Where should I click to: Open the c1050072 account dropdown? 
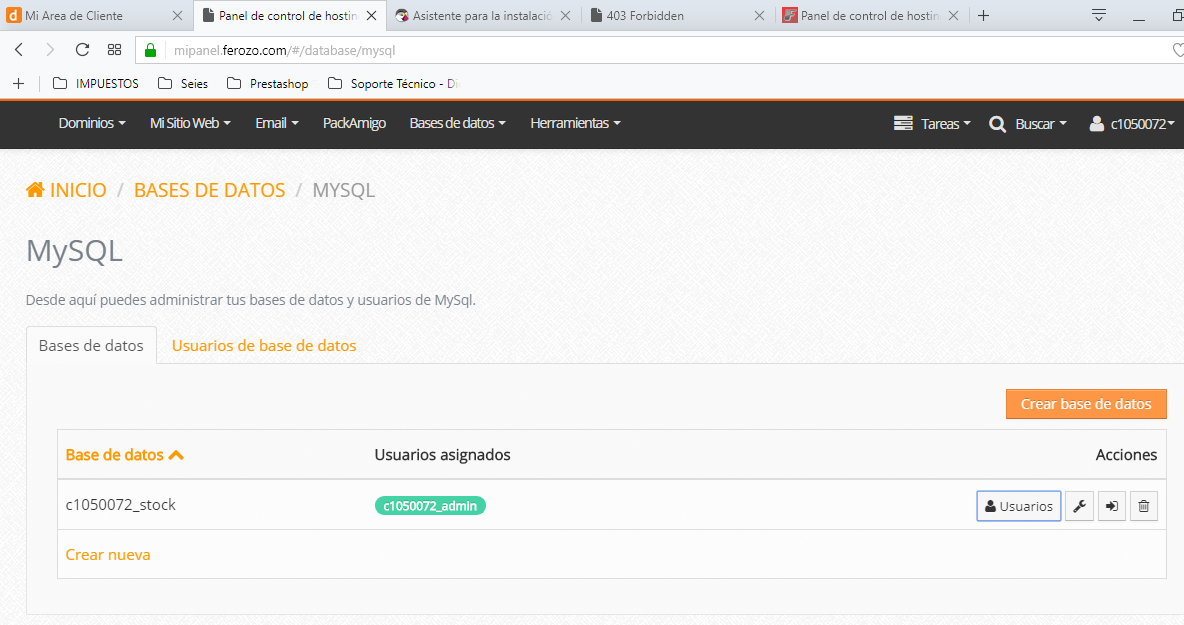click(1142, 124)
